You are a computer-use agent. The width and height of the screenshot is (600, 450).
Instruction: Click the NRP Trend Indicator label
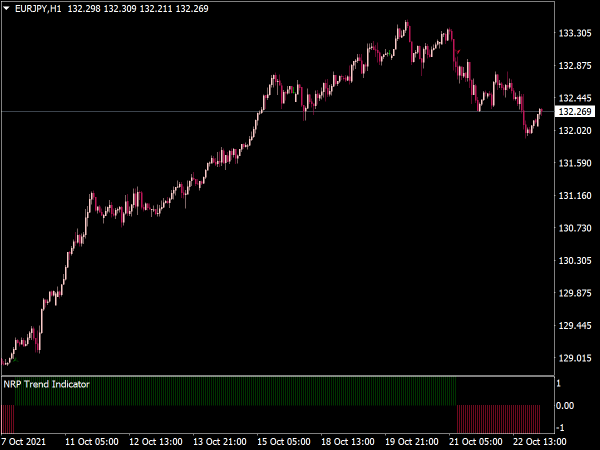coord(46,384)
